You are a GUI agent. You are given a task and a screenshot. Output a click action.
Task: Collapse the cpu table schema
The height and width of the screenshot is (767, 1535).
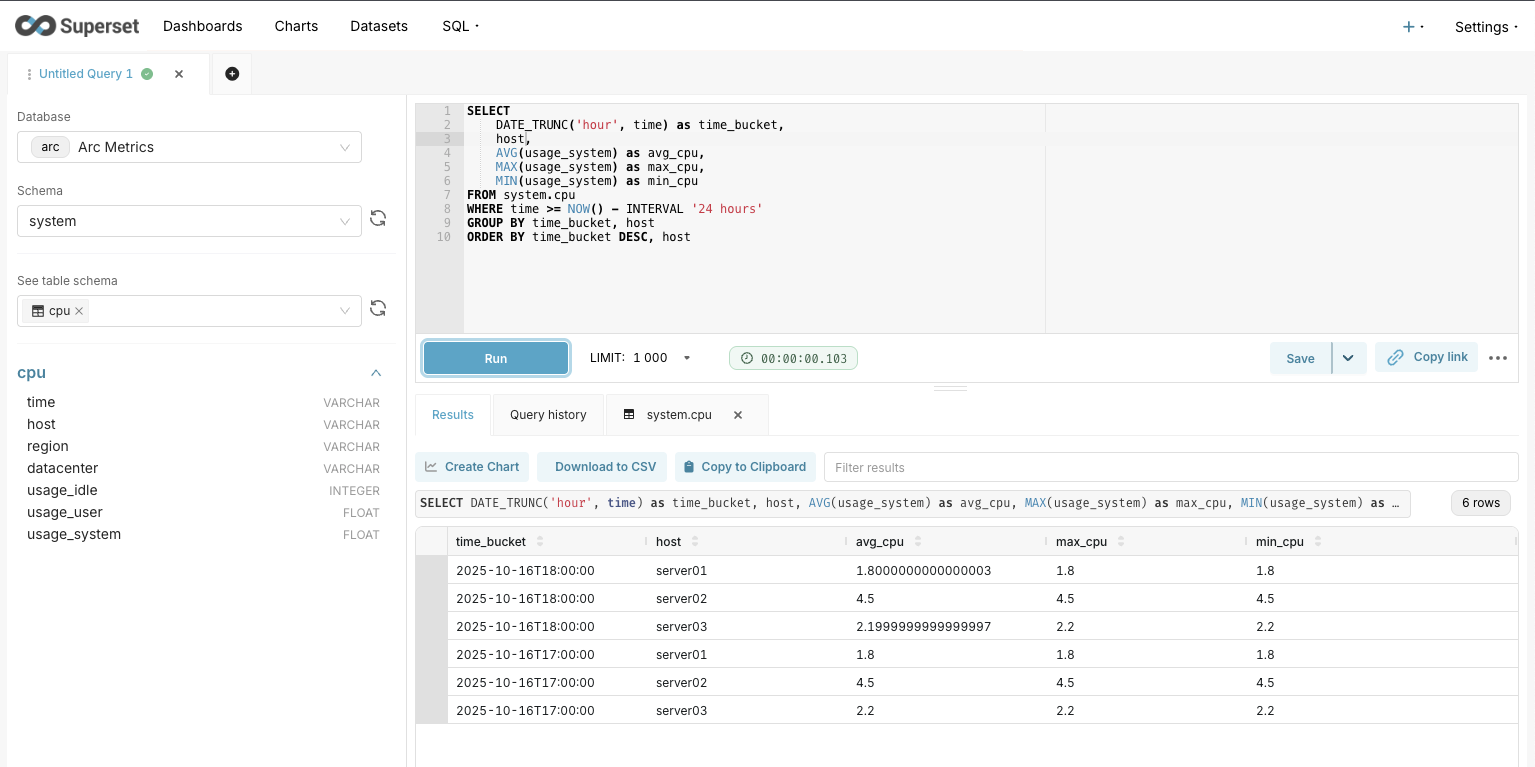tap(376, 373)
